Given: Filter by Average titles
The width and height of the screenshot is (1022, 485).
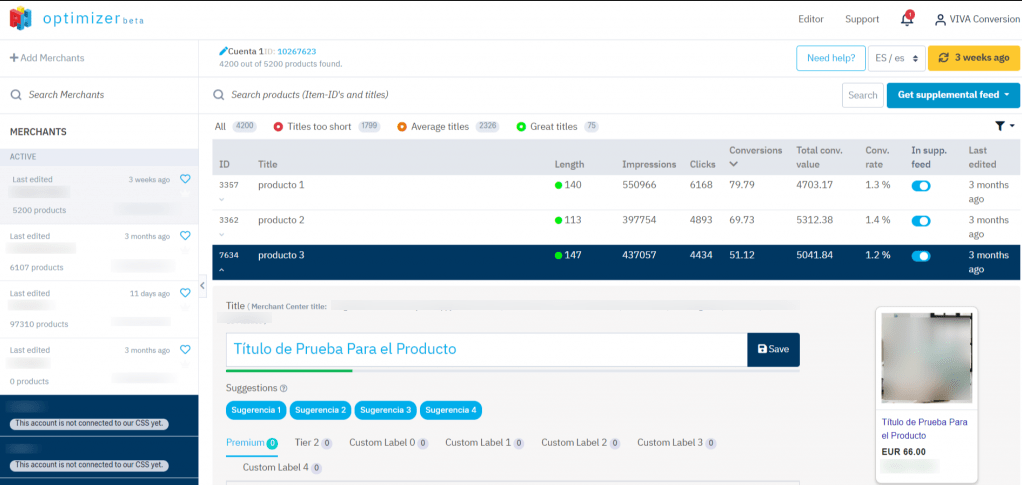Looking at the screenshot, I should pos(448,126).
